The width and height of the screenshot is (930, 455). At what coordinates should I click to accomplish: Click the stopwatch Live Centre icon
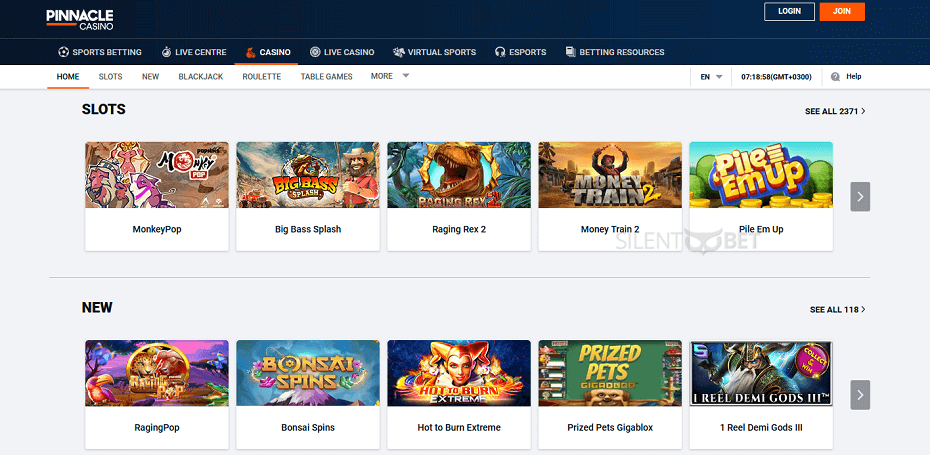[166, 52]
